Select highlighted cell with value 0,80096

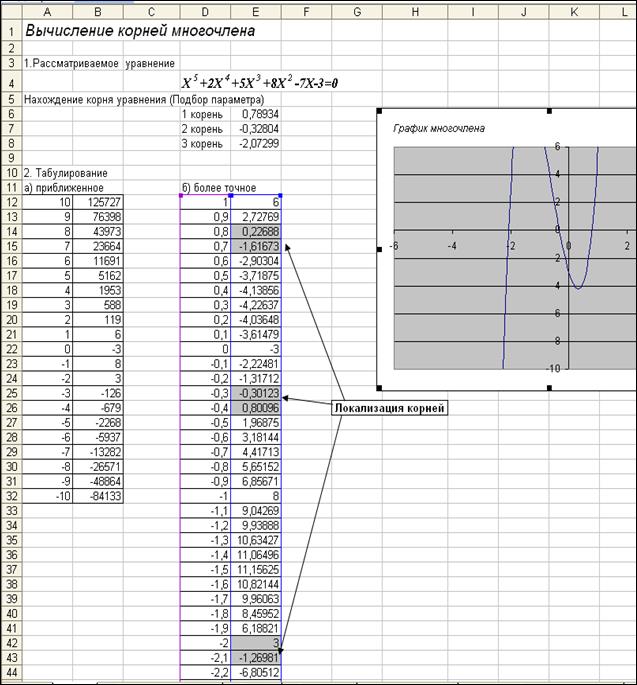[x=256, y=408]
